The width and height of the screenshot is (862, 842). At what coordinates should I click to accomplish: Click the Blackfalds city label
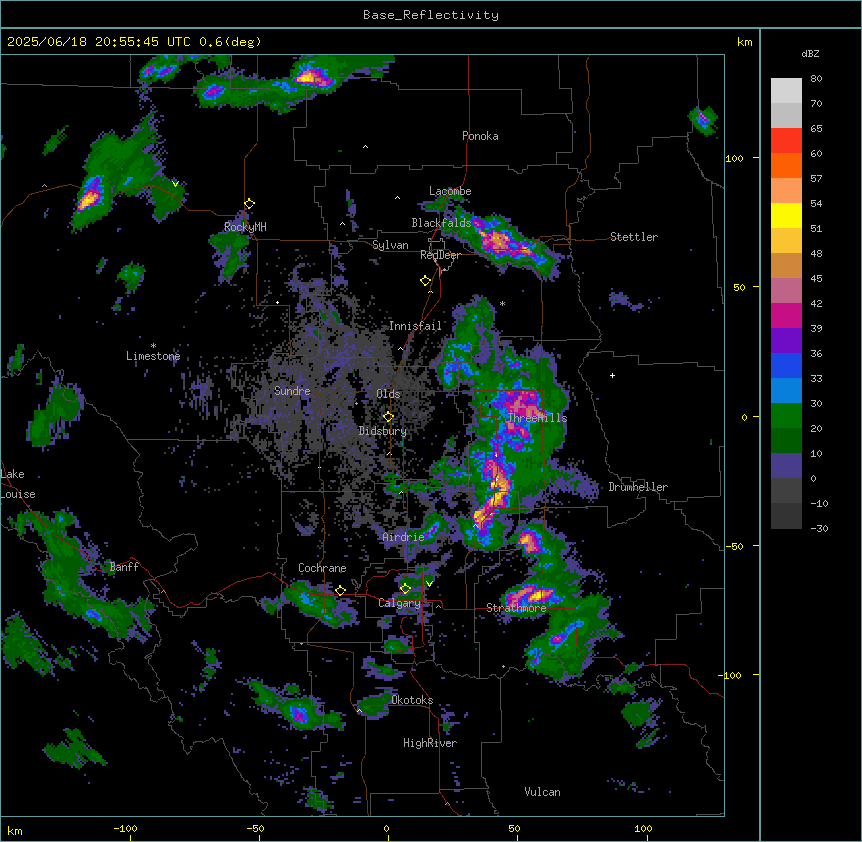coord(441,223)
